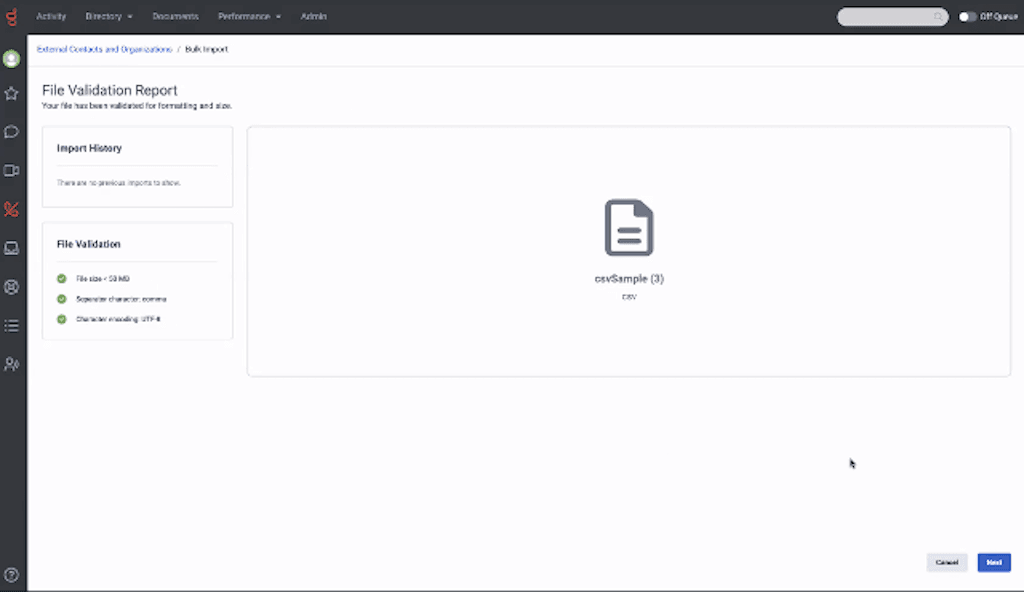Open the chat messages panel
1024x592 pixels.
11,131
